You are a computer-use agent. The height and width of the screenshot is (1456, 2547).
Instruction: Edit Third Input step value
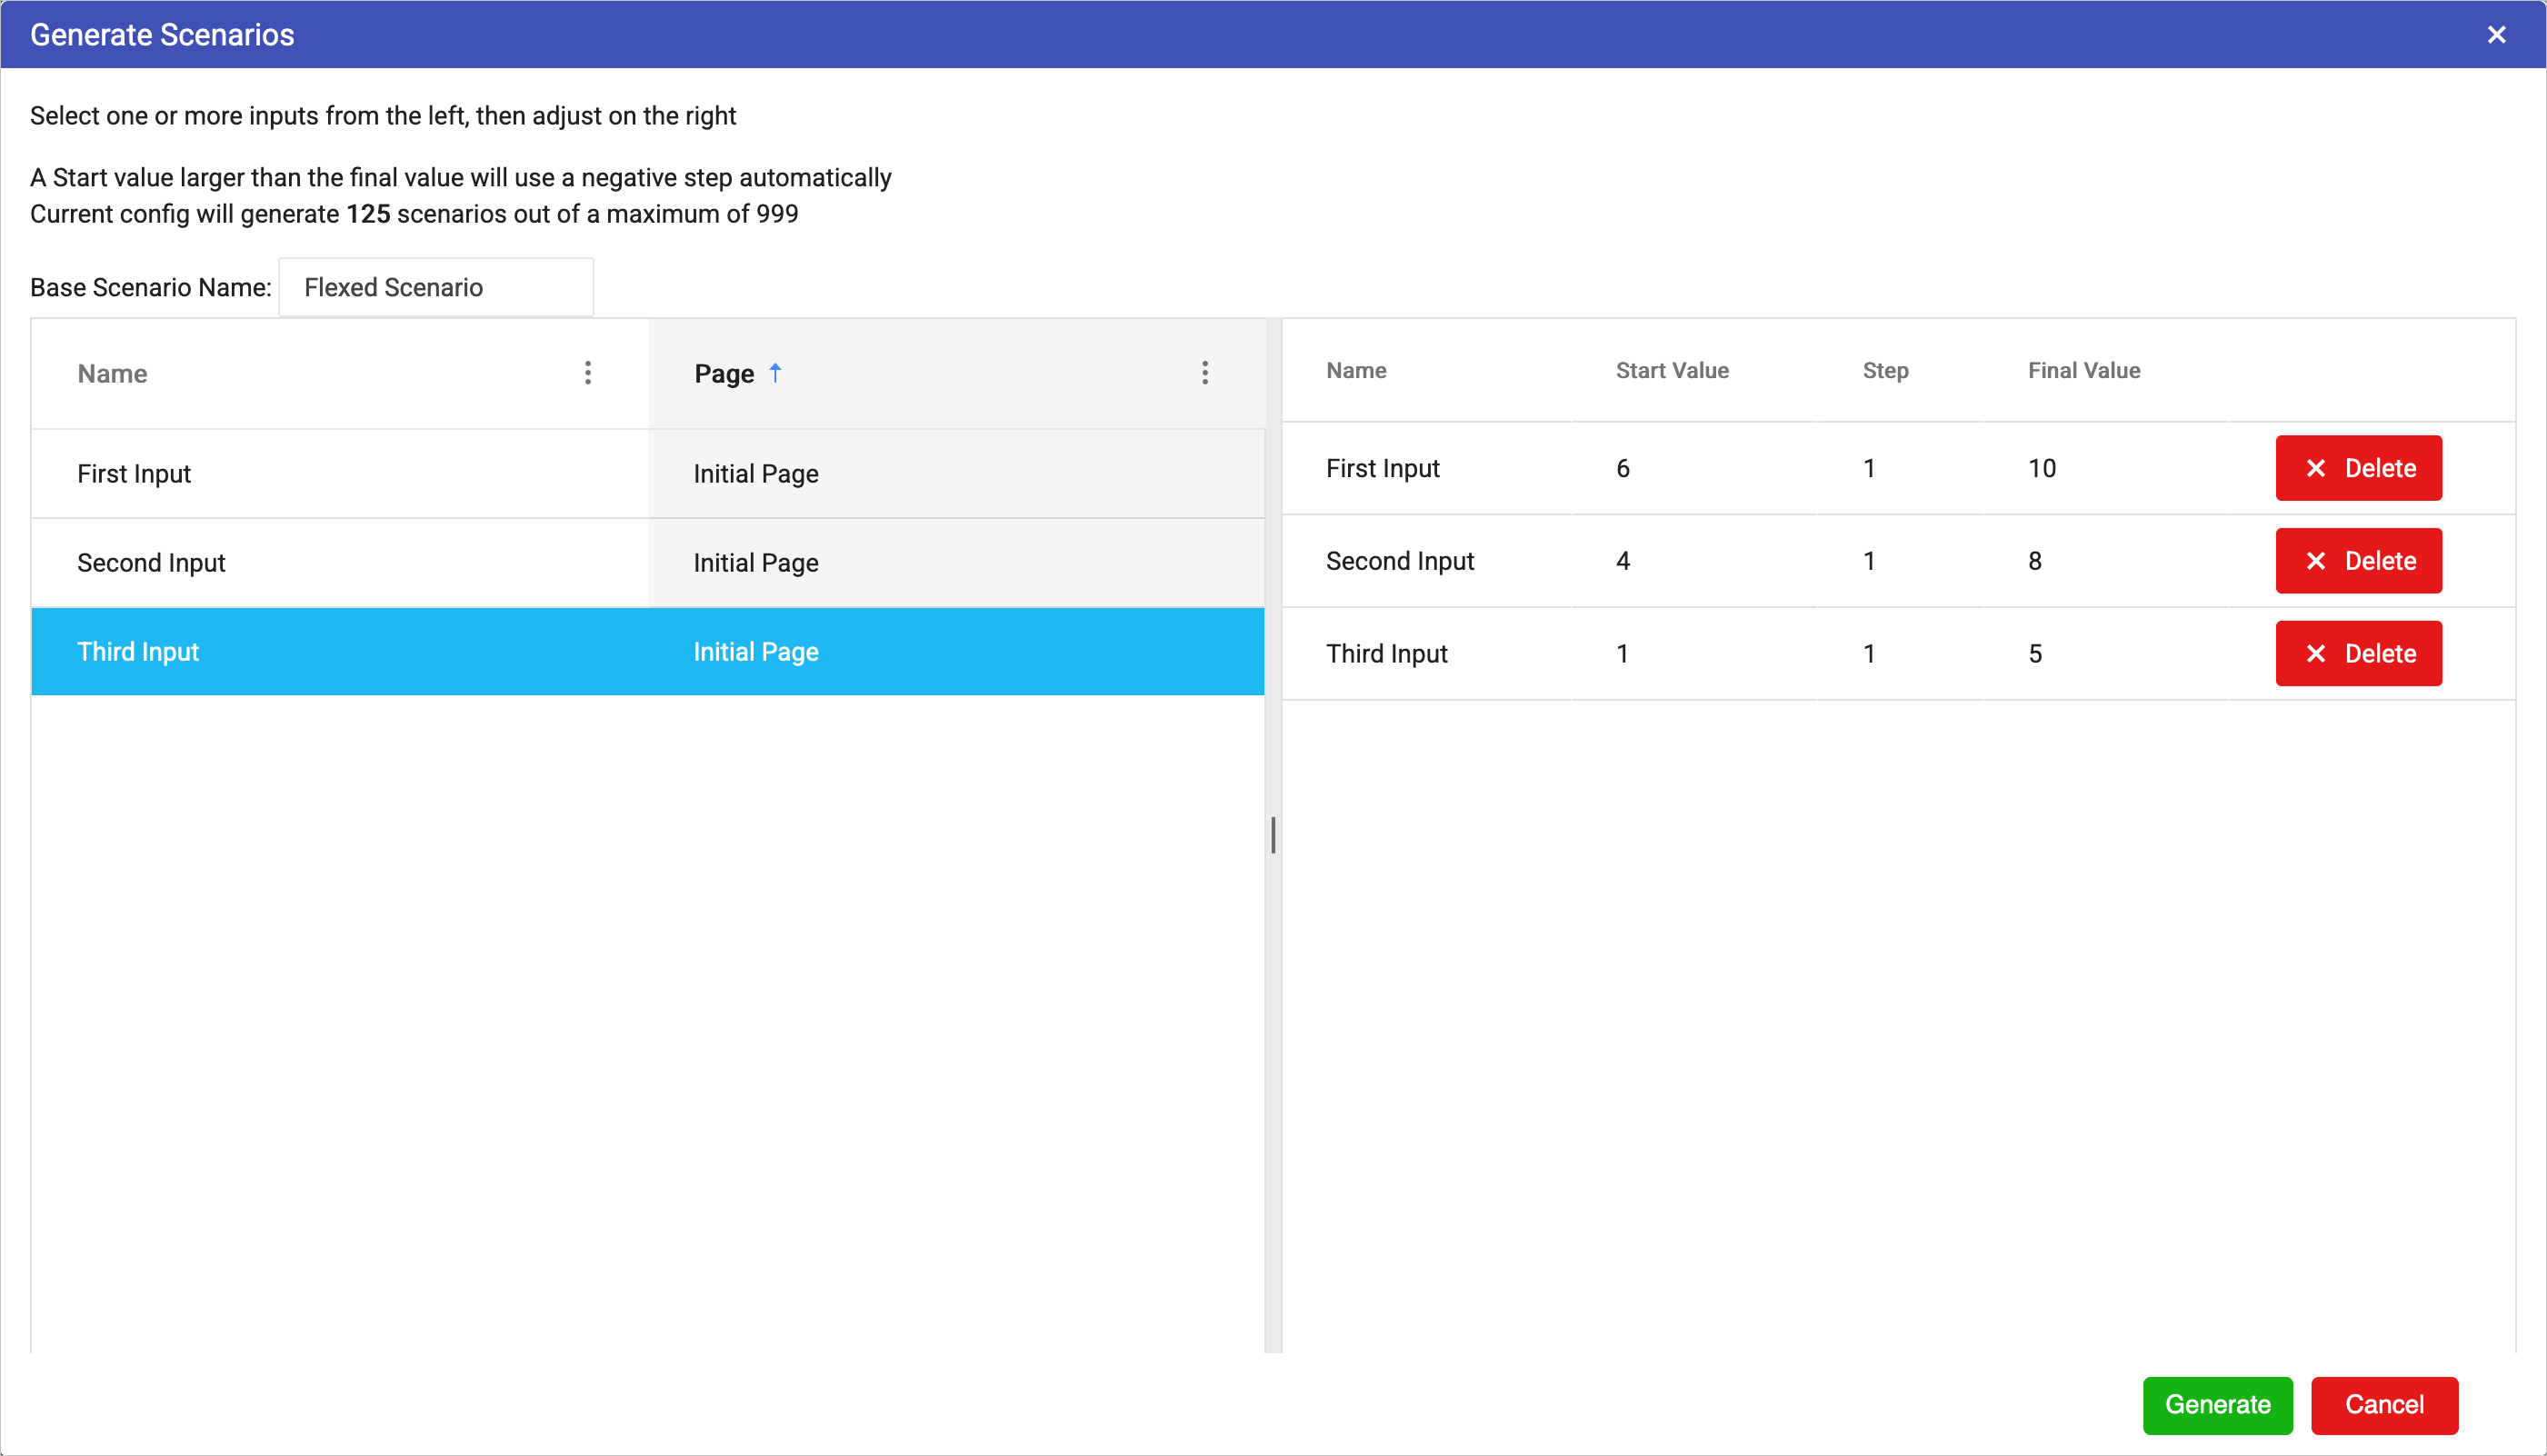coord(1869,654)
